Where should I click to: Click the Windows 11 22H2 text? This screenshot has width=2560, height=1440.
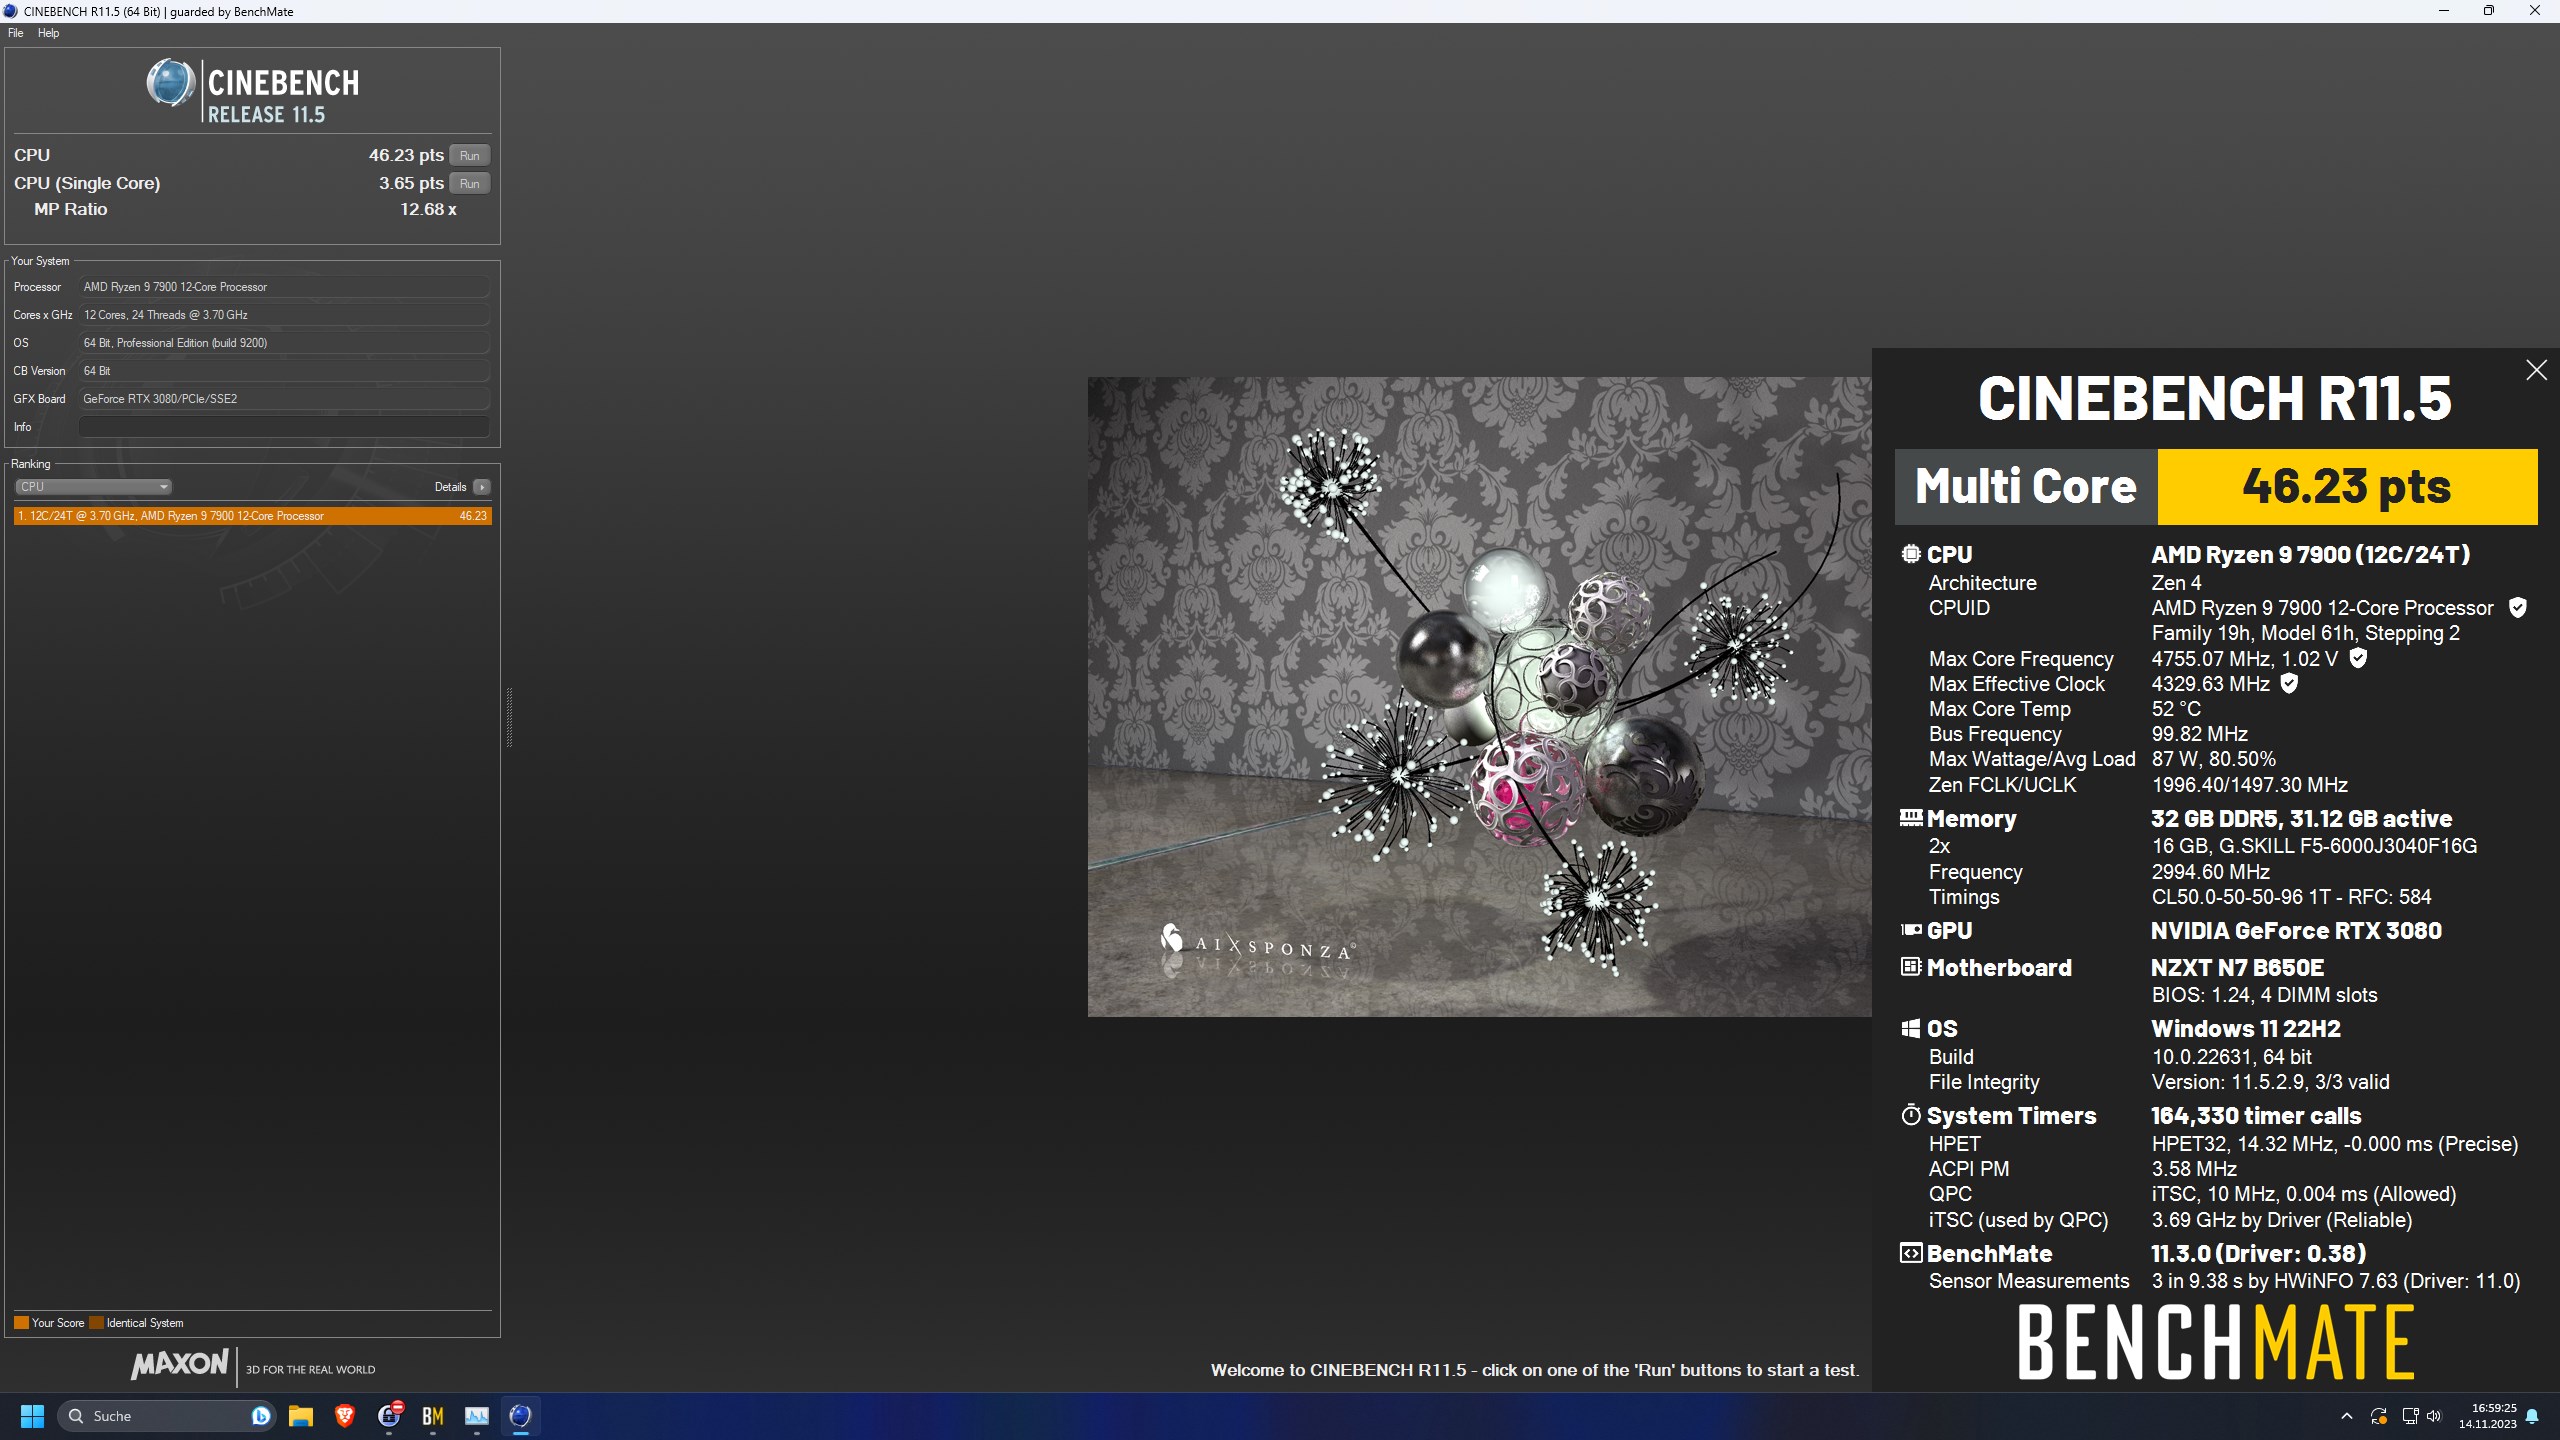pyautogui.click(x=2246, y=1028)
